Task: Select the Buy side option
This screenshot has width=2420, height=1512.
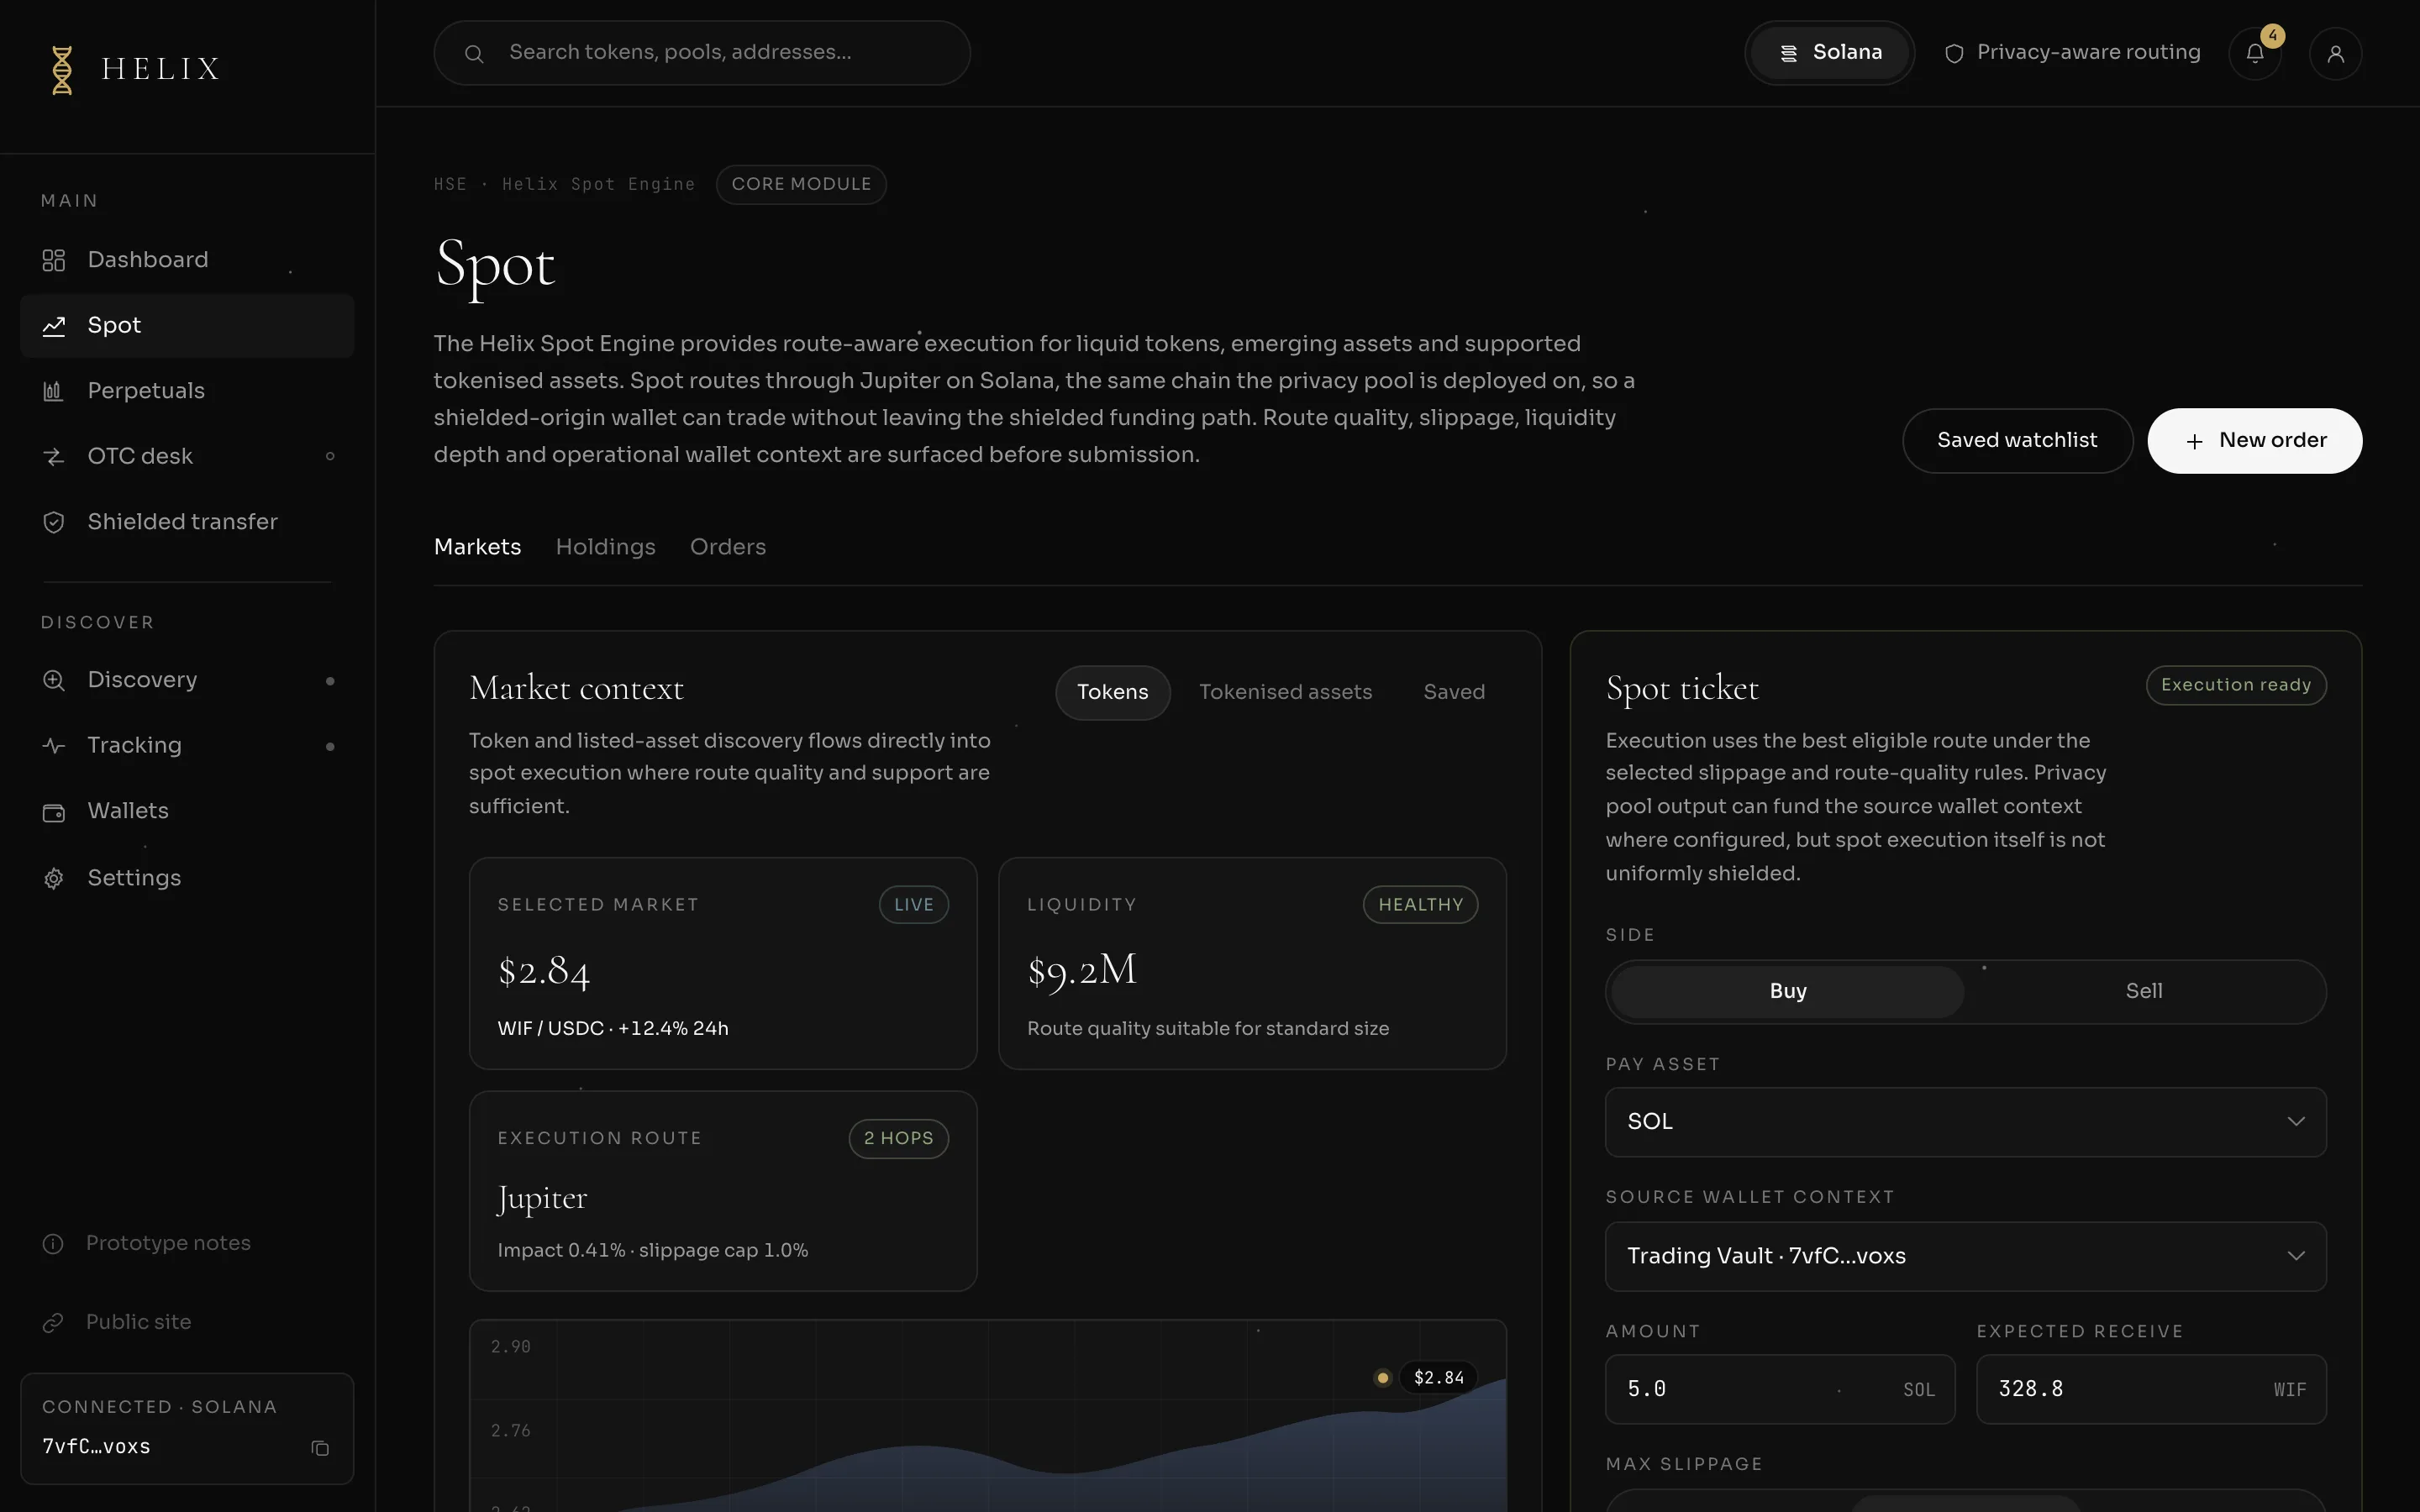Action: click(x=1788, y=991)
